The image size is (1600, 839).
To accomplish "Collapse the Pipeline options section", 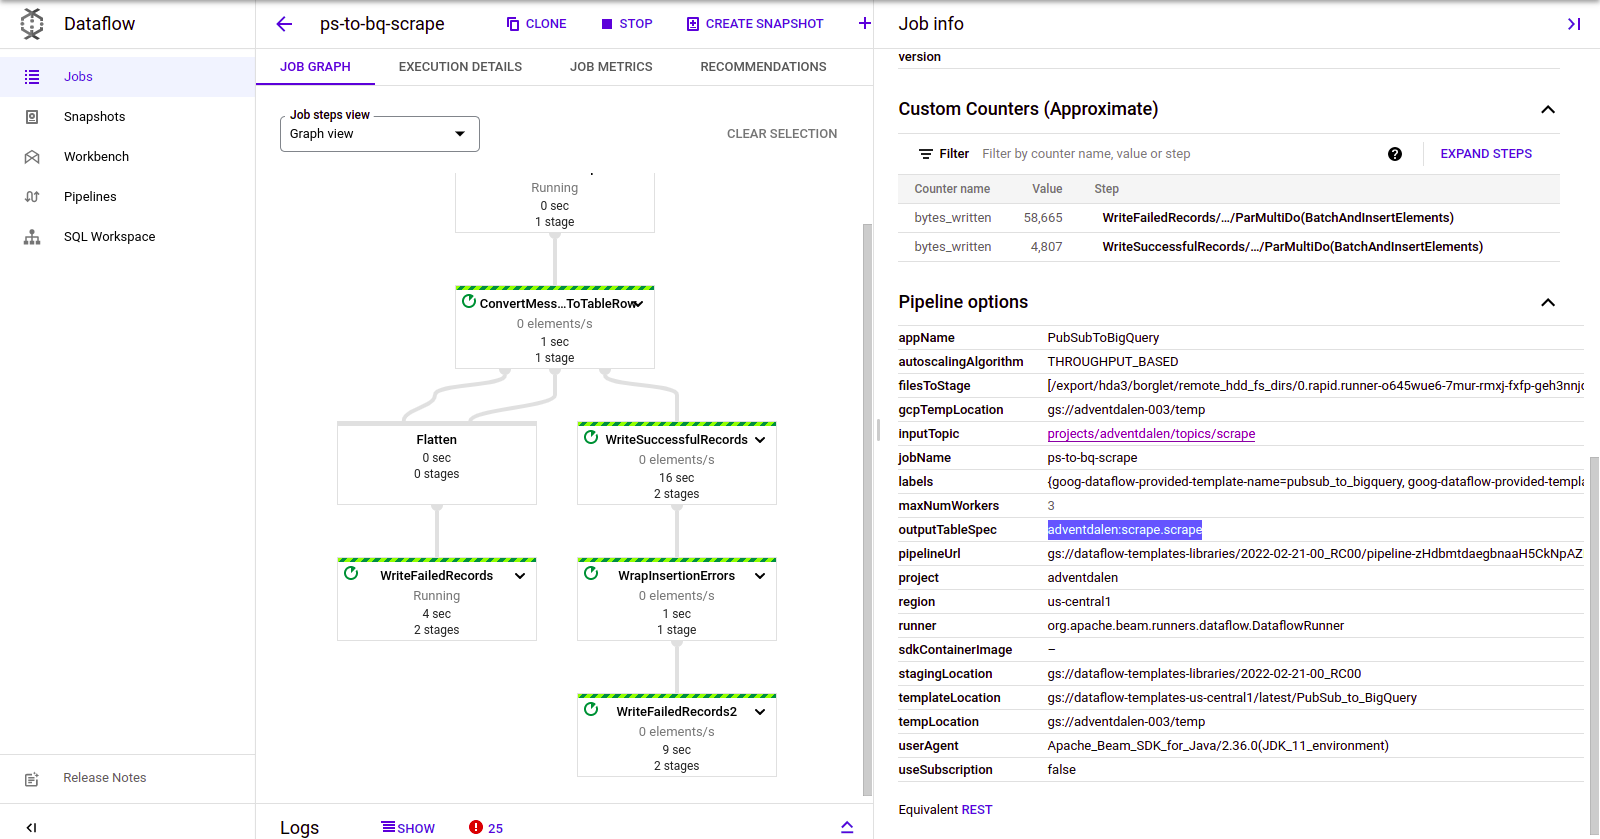I will click(x=1548, y=302).
